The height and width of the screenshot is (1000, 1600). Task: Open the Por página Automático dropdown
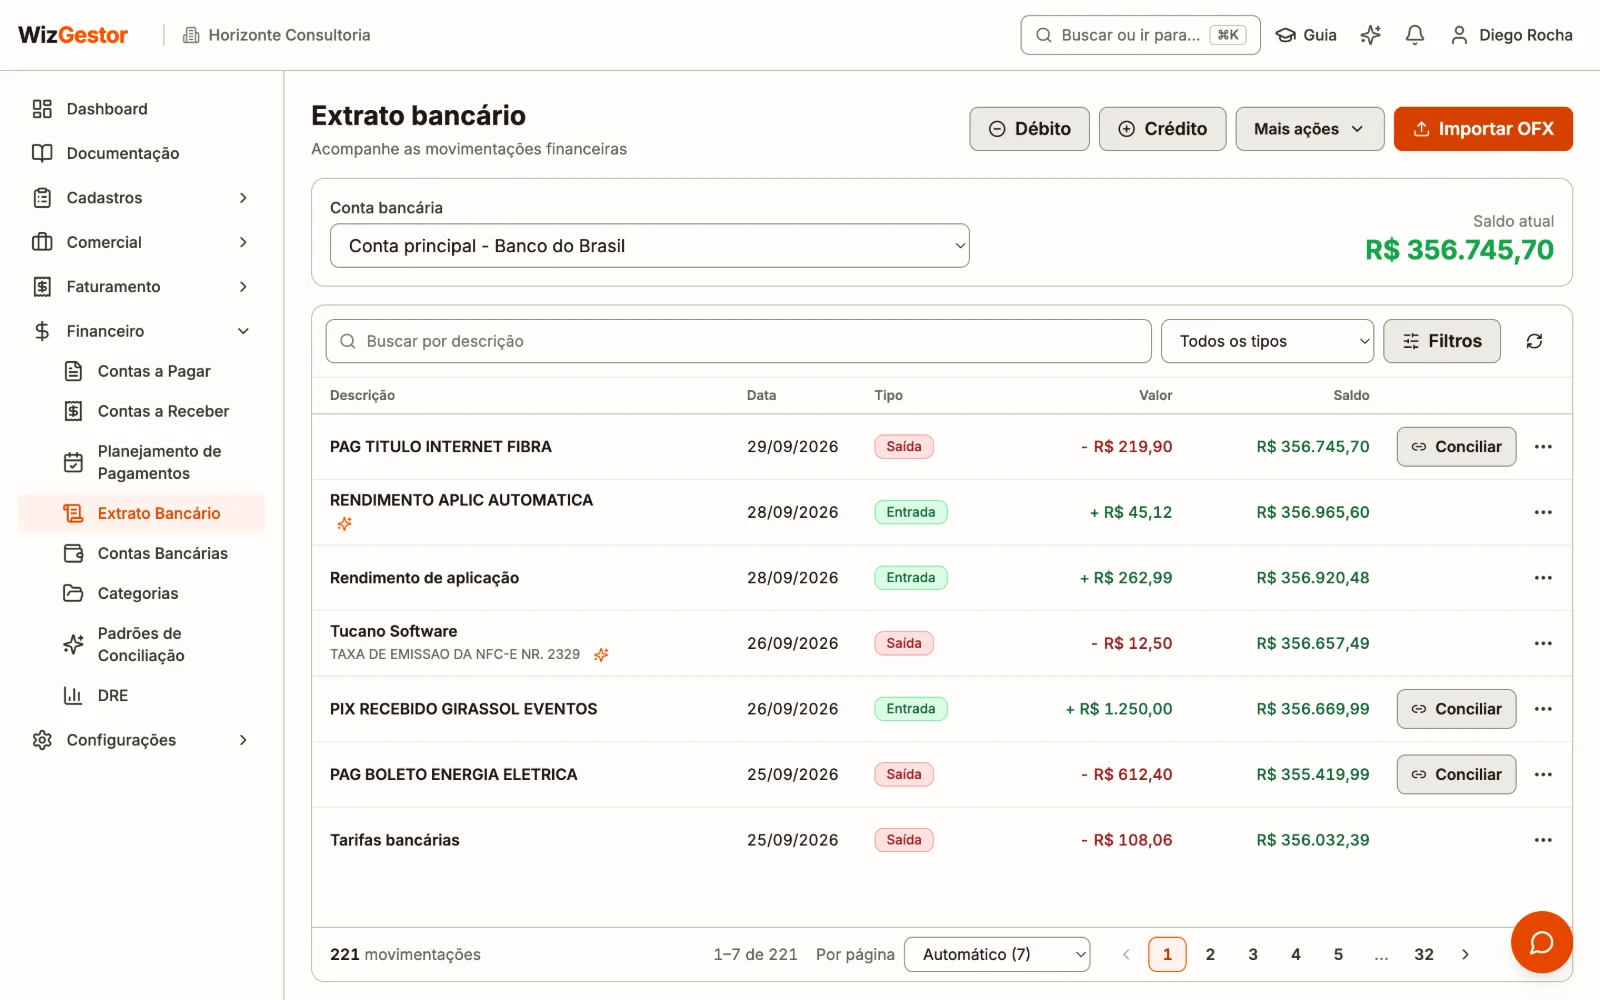click(997, 954)
